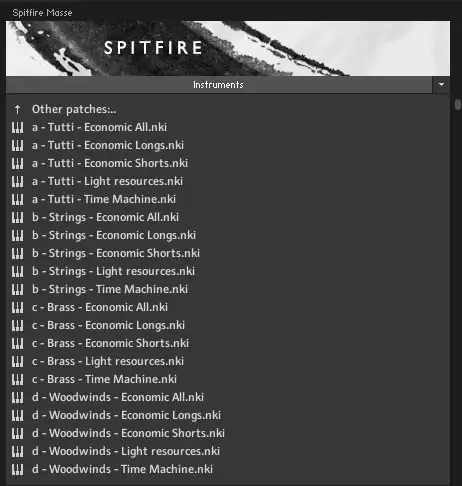Click the keyboard icon next to Brass Time Machine
The width and height of the screenshot is (462, 486).
(x=17, y=379)
